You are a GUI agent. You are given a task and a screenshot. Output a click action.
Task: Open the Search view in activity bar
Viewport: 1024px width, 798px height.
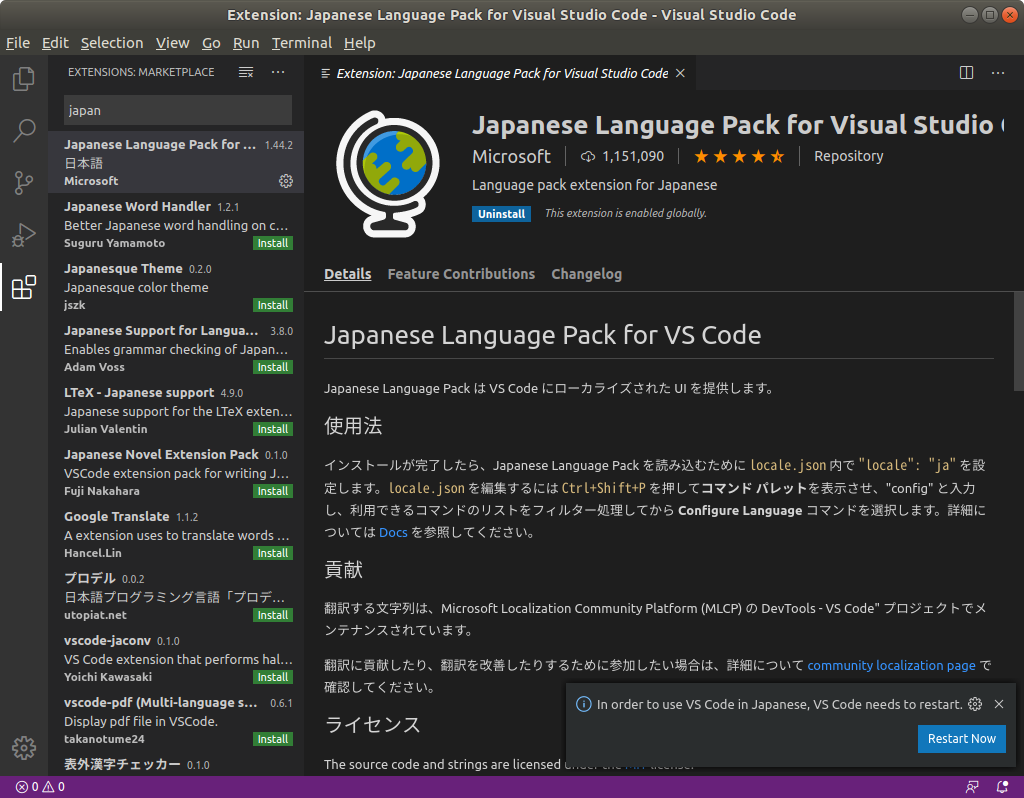click(24, 131)
